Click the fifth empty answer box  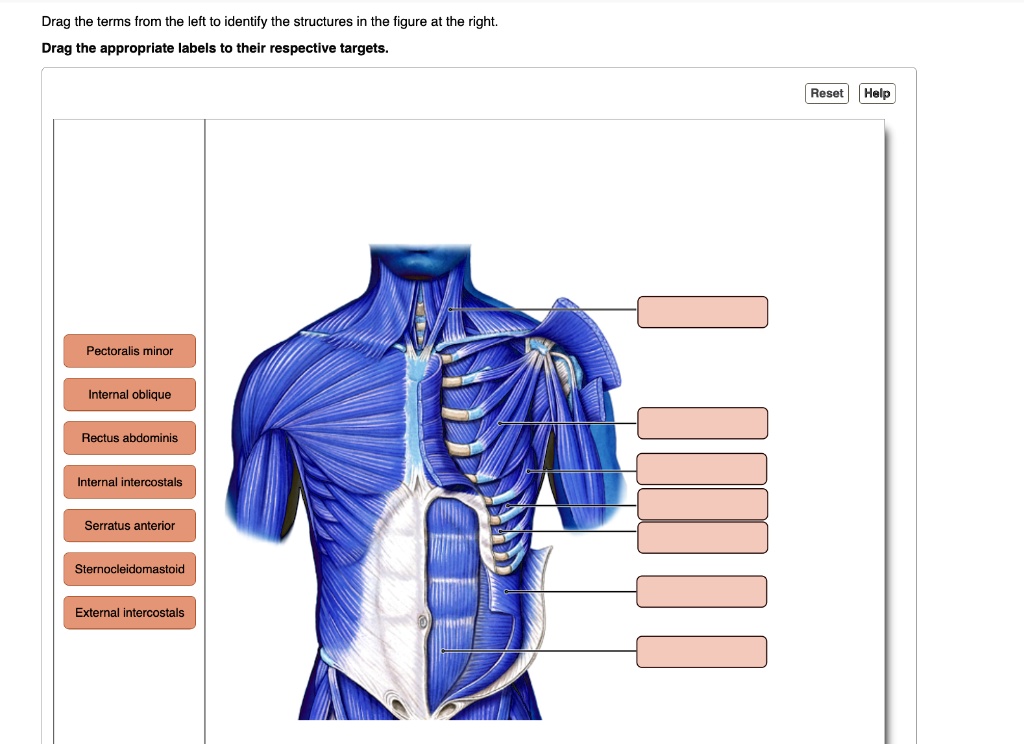(x=702, y=537)
